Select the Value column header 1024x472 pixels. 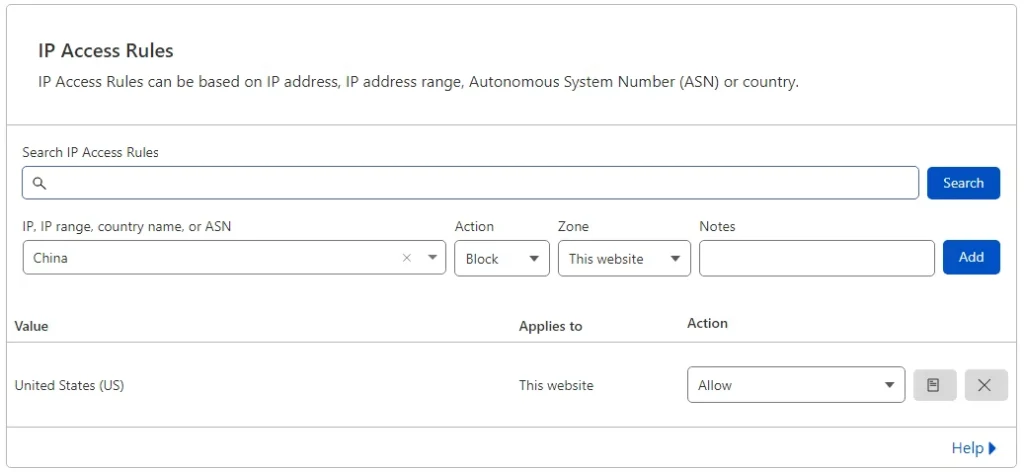coord(31,326)
